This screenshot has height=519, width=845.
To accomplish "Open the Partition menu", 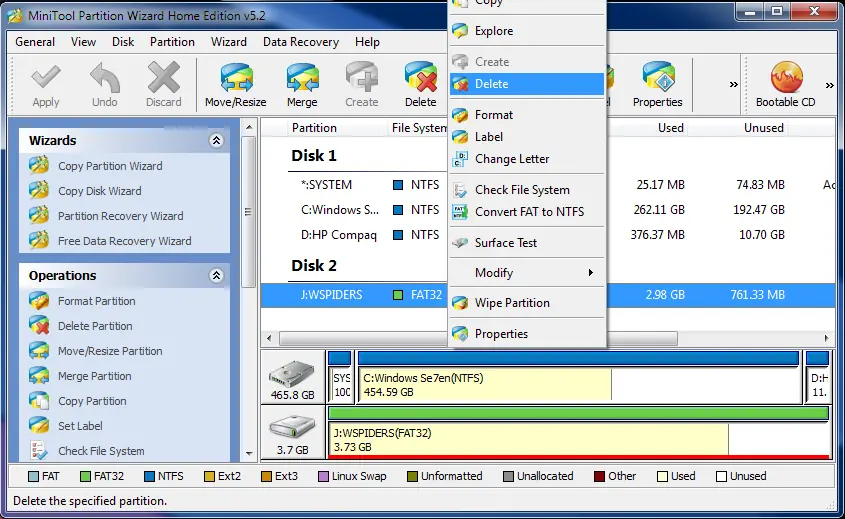I will tap(172, 41).
